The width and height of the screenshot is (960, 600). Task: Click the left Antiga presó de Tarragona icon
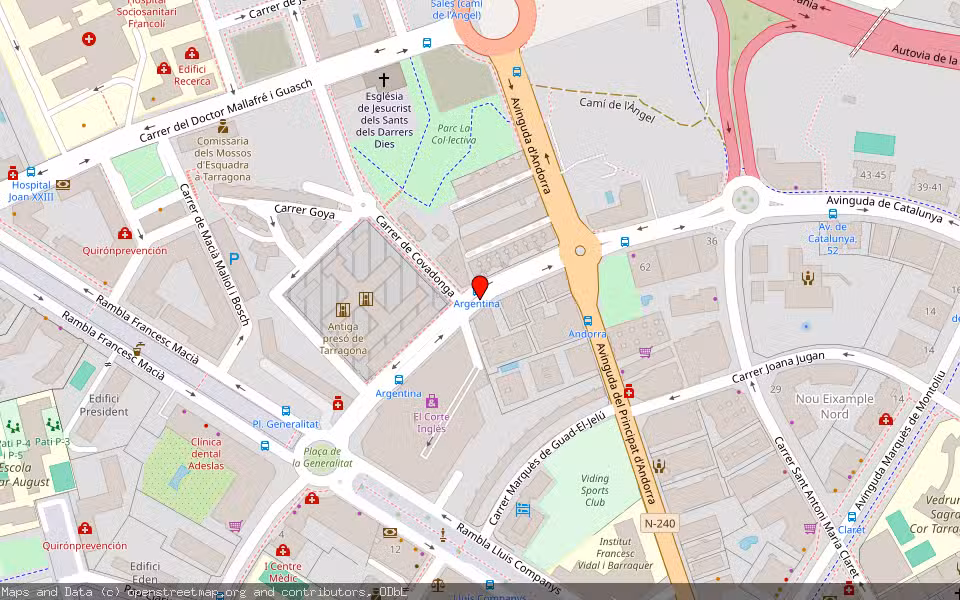pyautogui.click(x=343, y=310)
